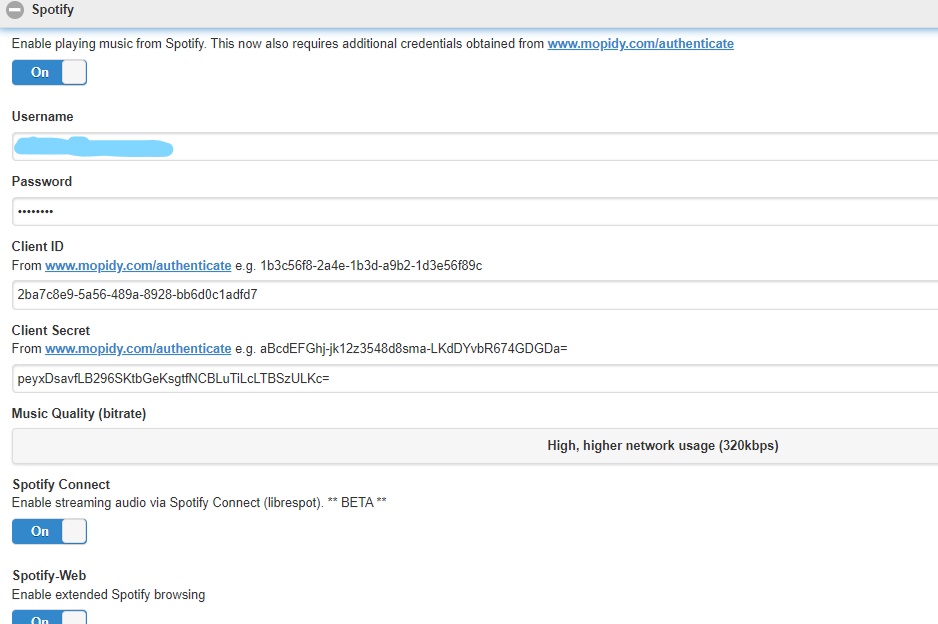Click the Spotify section header title

[52, 10]
